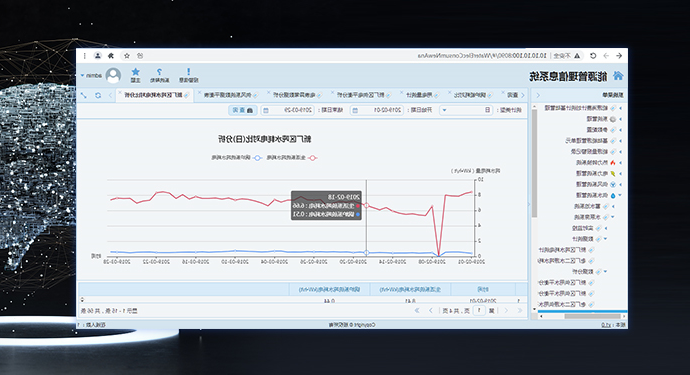
Task: Collapse the 水泵房系统 tree node arrow
Action: tap(613, 217)
